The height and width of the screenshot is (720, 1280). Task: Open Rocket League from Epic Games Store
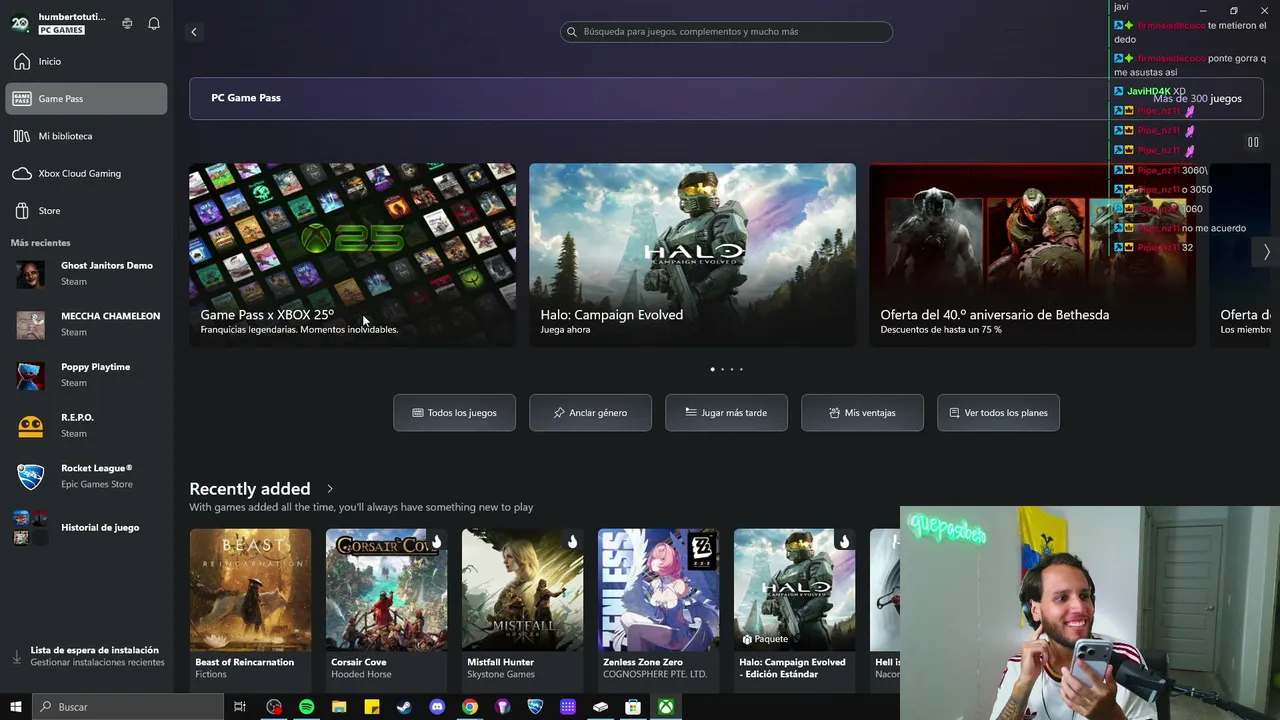point(87,476)
